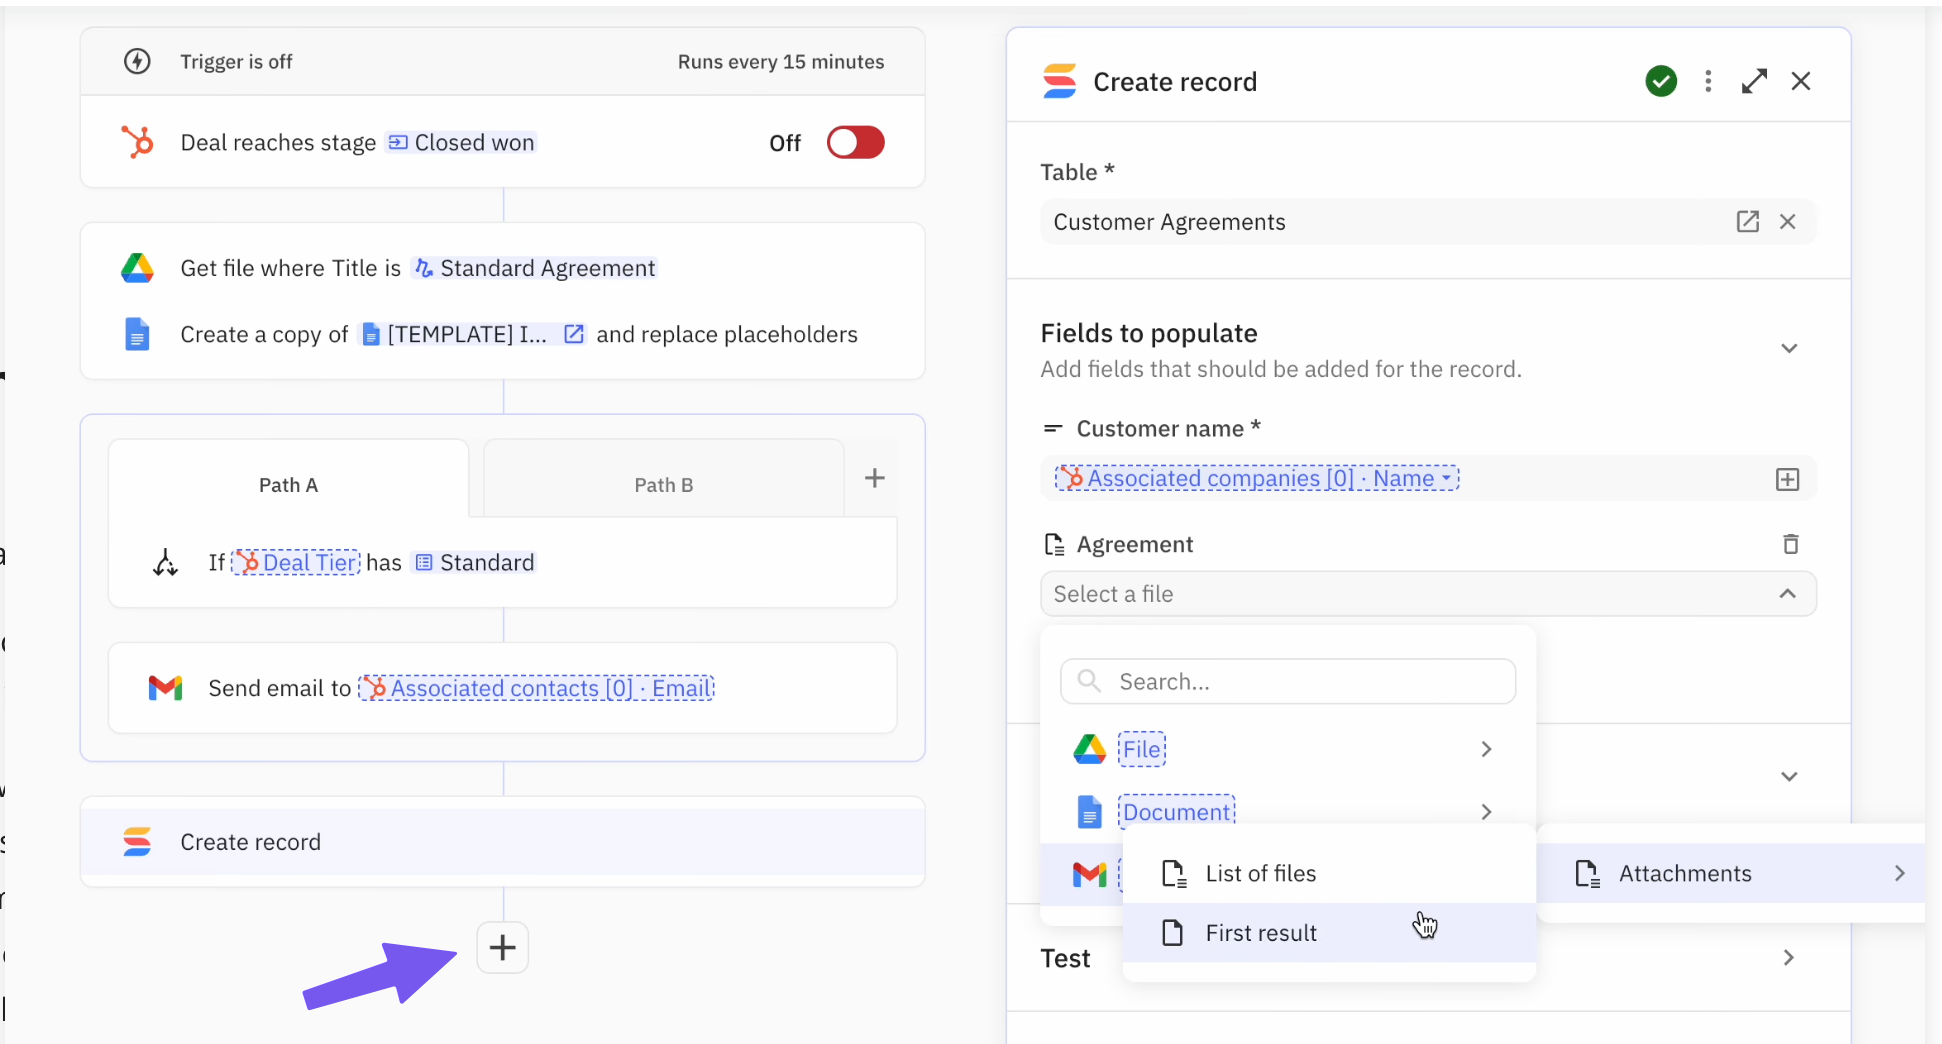Click the insert data plus icon for Customer name
The height and width of the screenshot is (1044, 1942).
point(1787,479)
